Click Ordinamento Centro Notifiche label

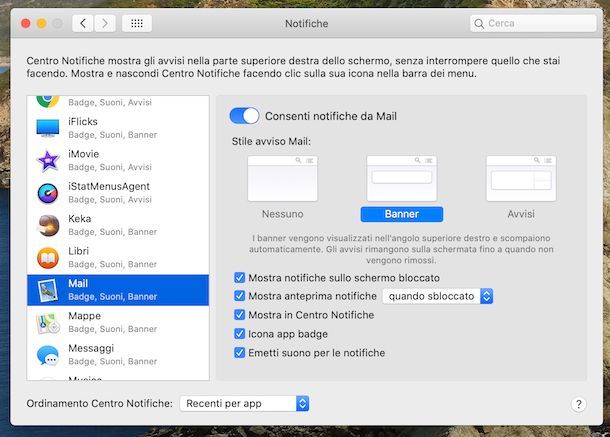click(100, 404)
